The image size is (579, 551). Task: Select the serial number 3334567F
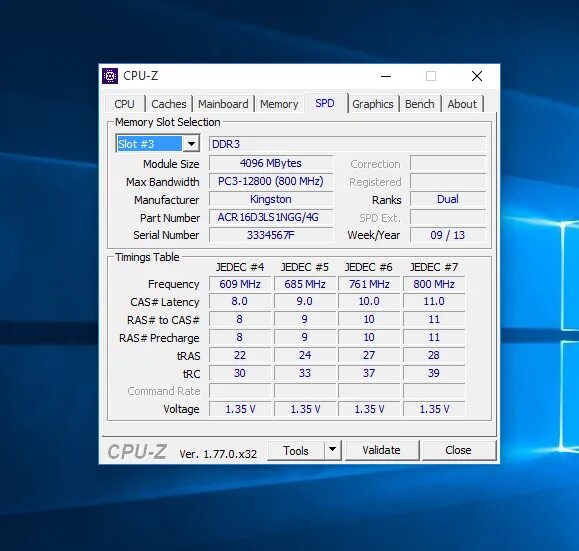271,235
